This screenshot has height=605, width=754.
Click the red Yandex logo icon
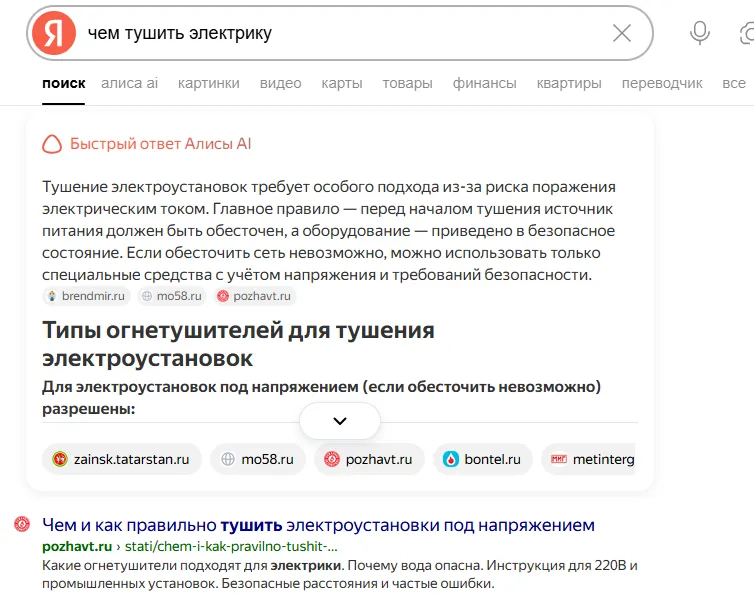[54, 33]
